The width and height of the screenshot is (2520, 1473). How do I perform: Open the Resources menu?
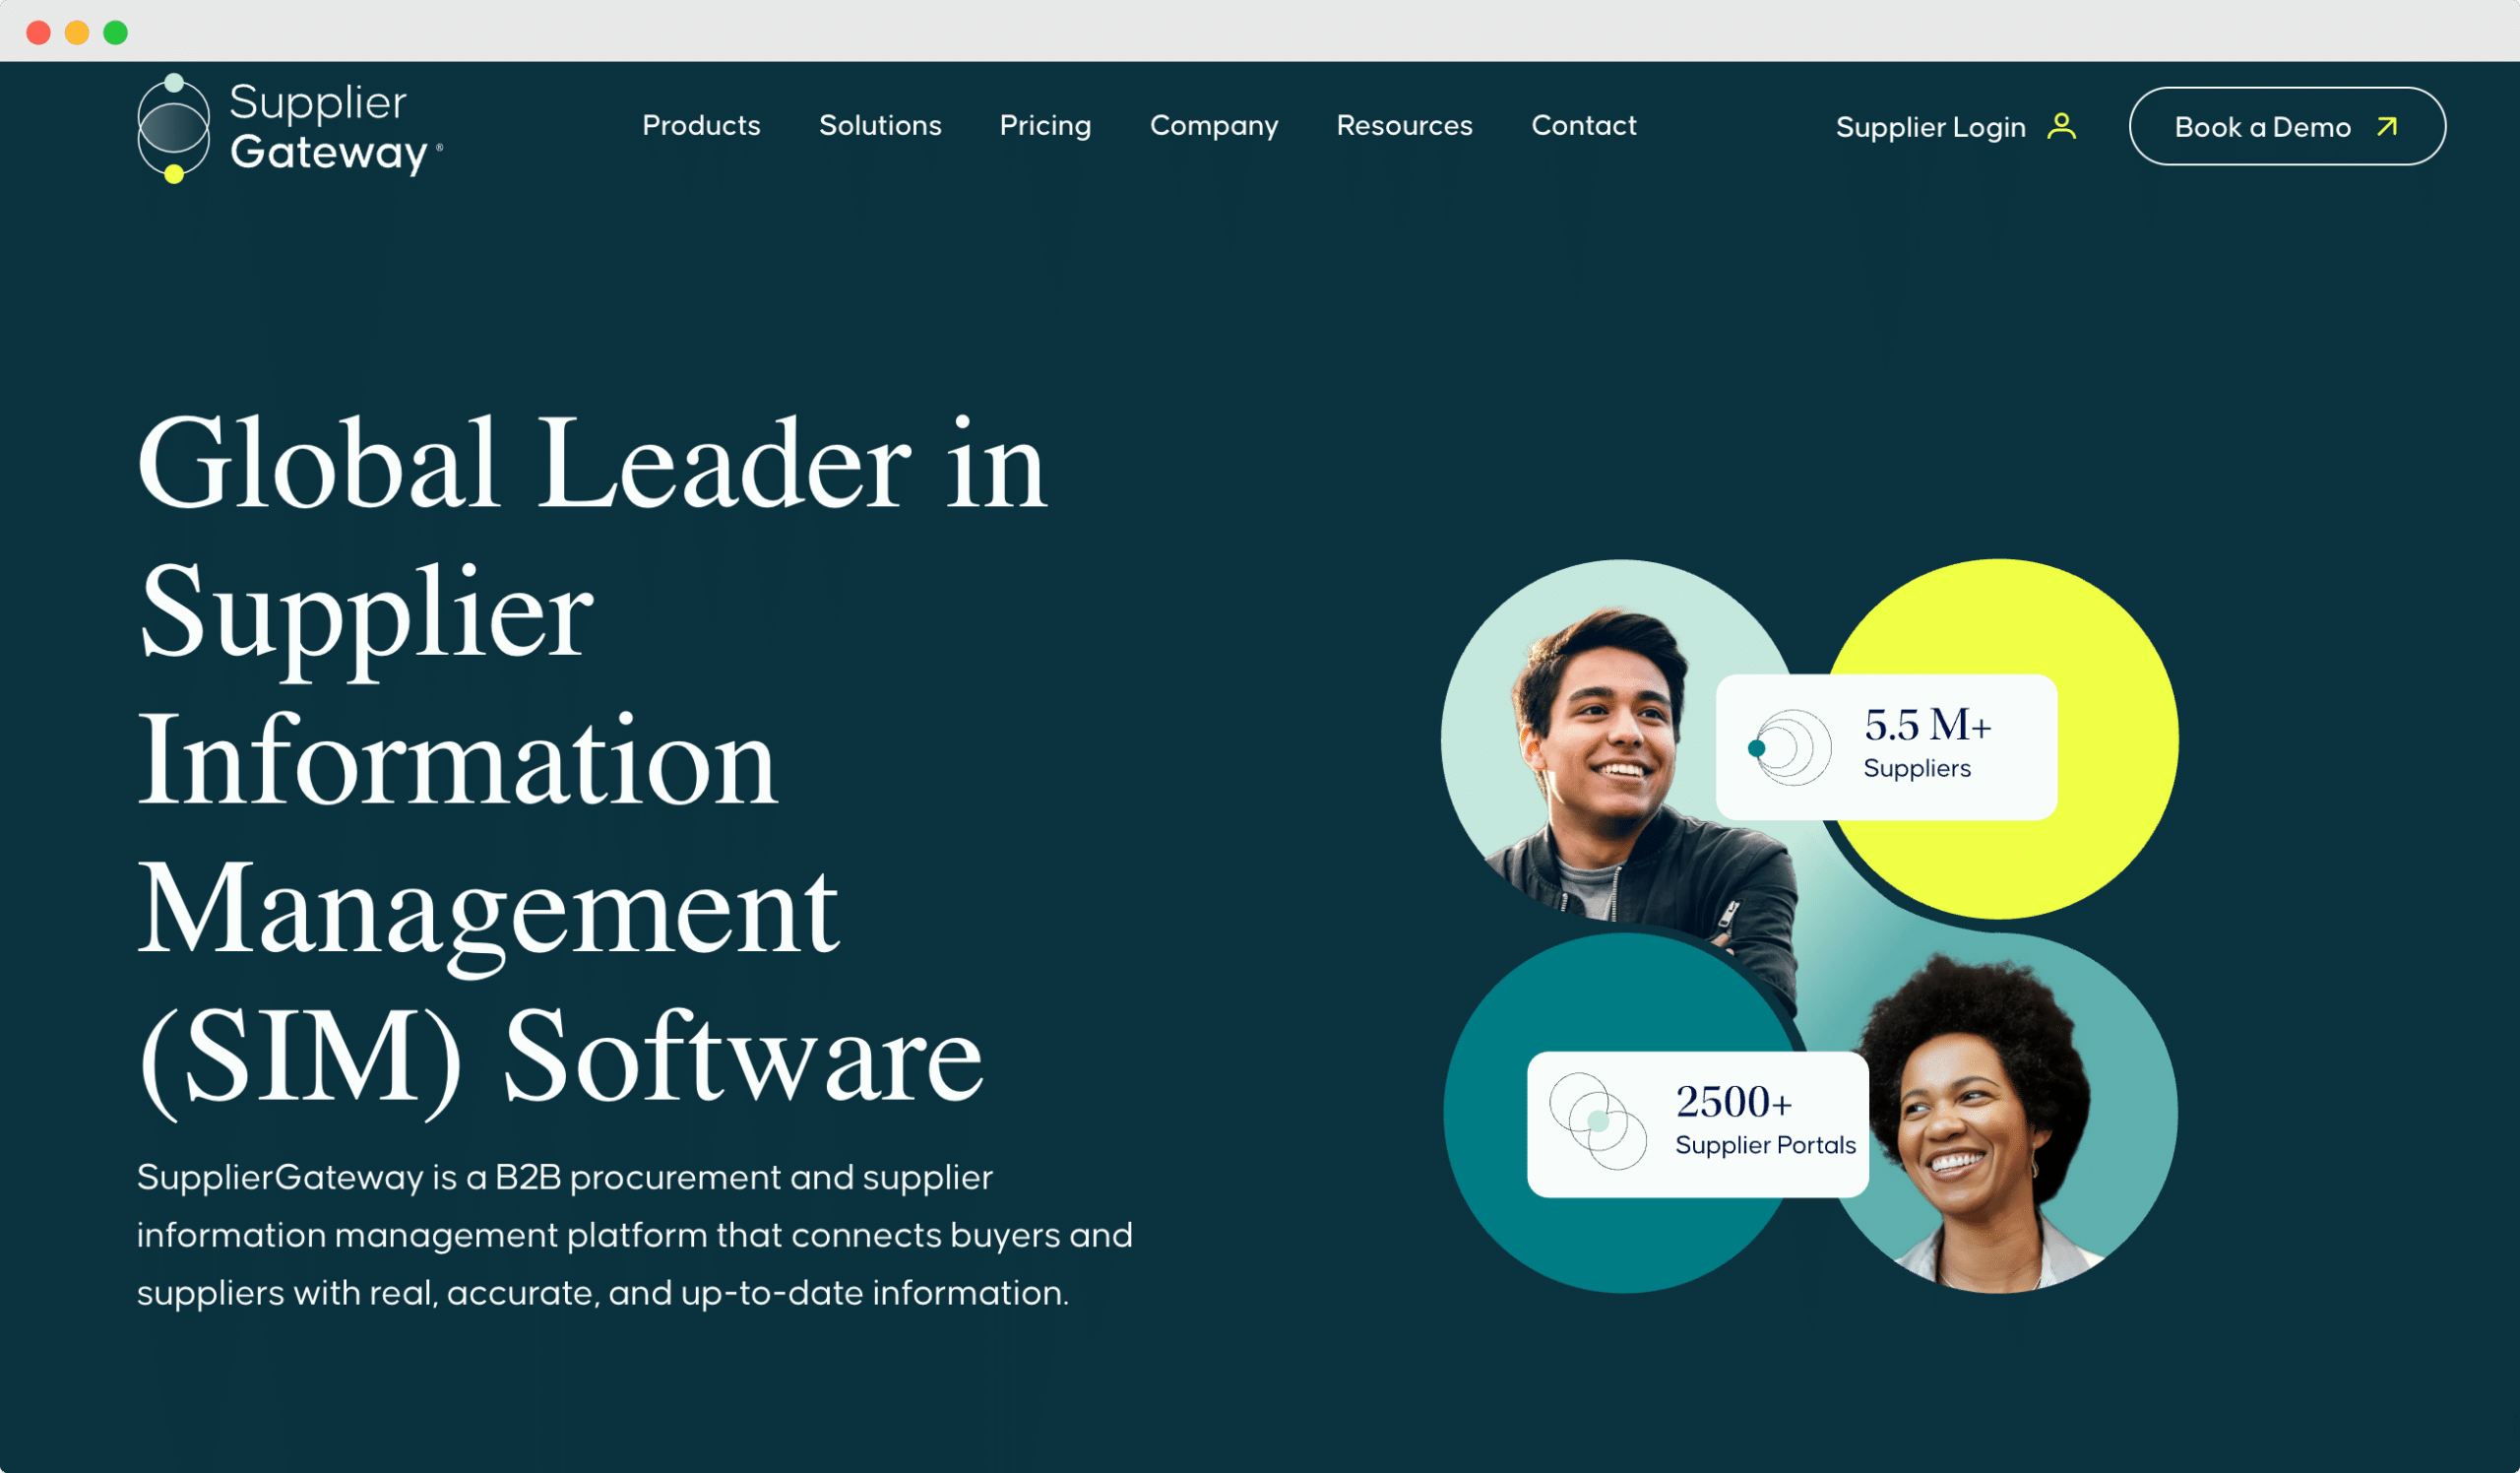tap(1404, 126)
